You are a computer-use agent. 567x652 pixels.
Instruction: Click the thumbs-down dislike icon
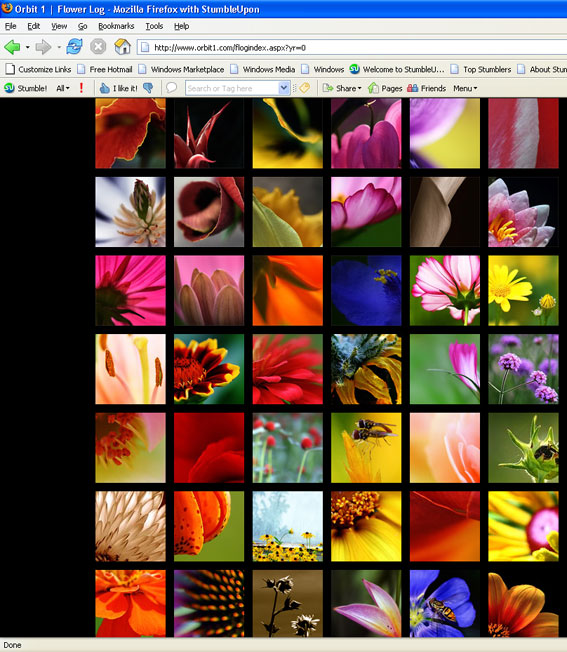coord(148,88)
